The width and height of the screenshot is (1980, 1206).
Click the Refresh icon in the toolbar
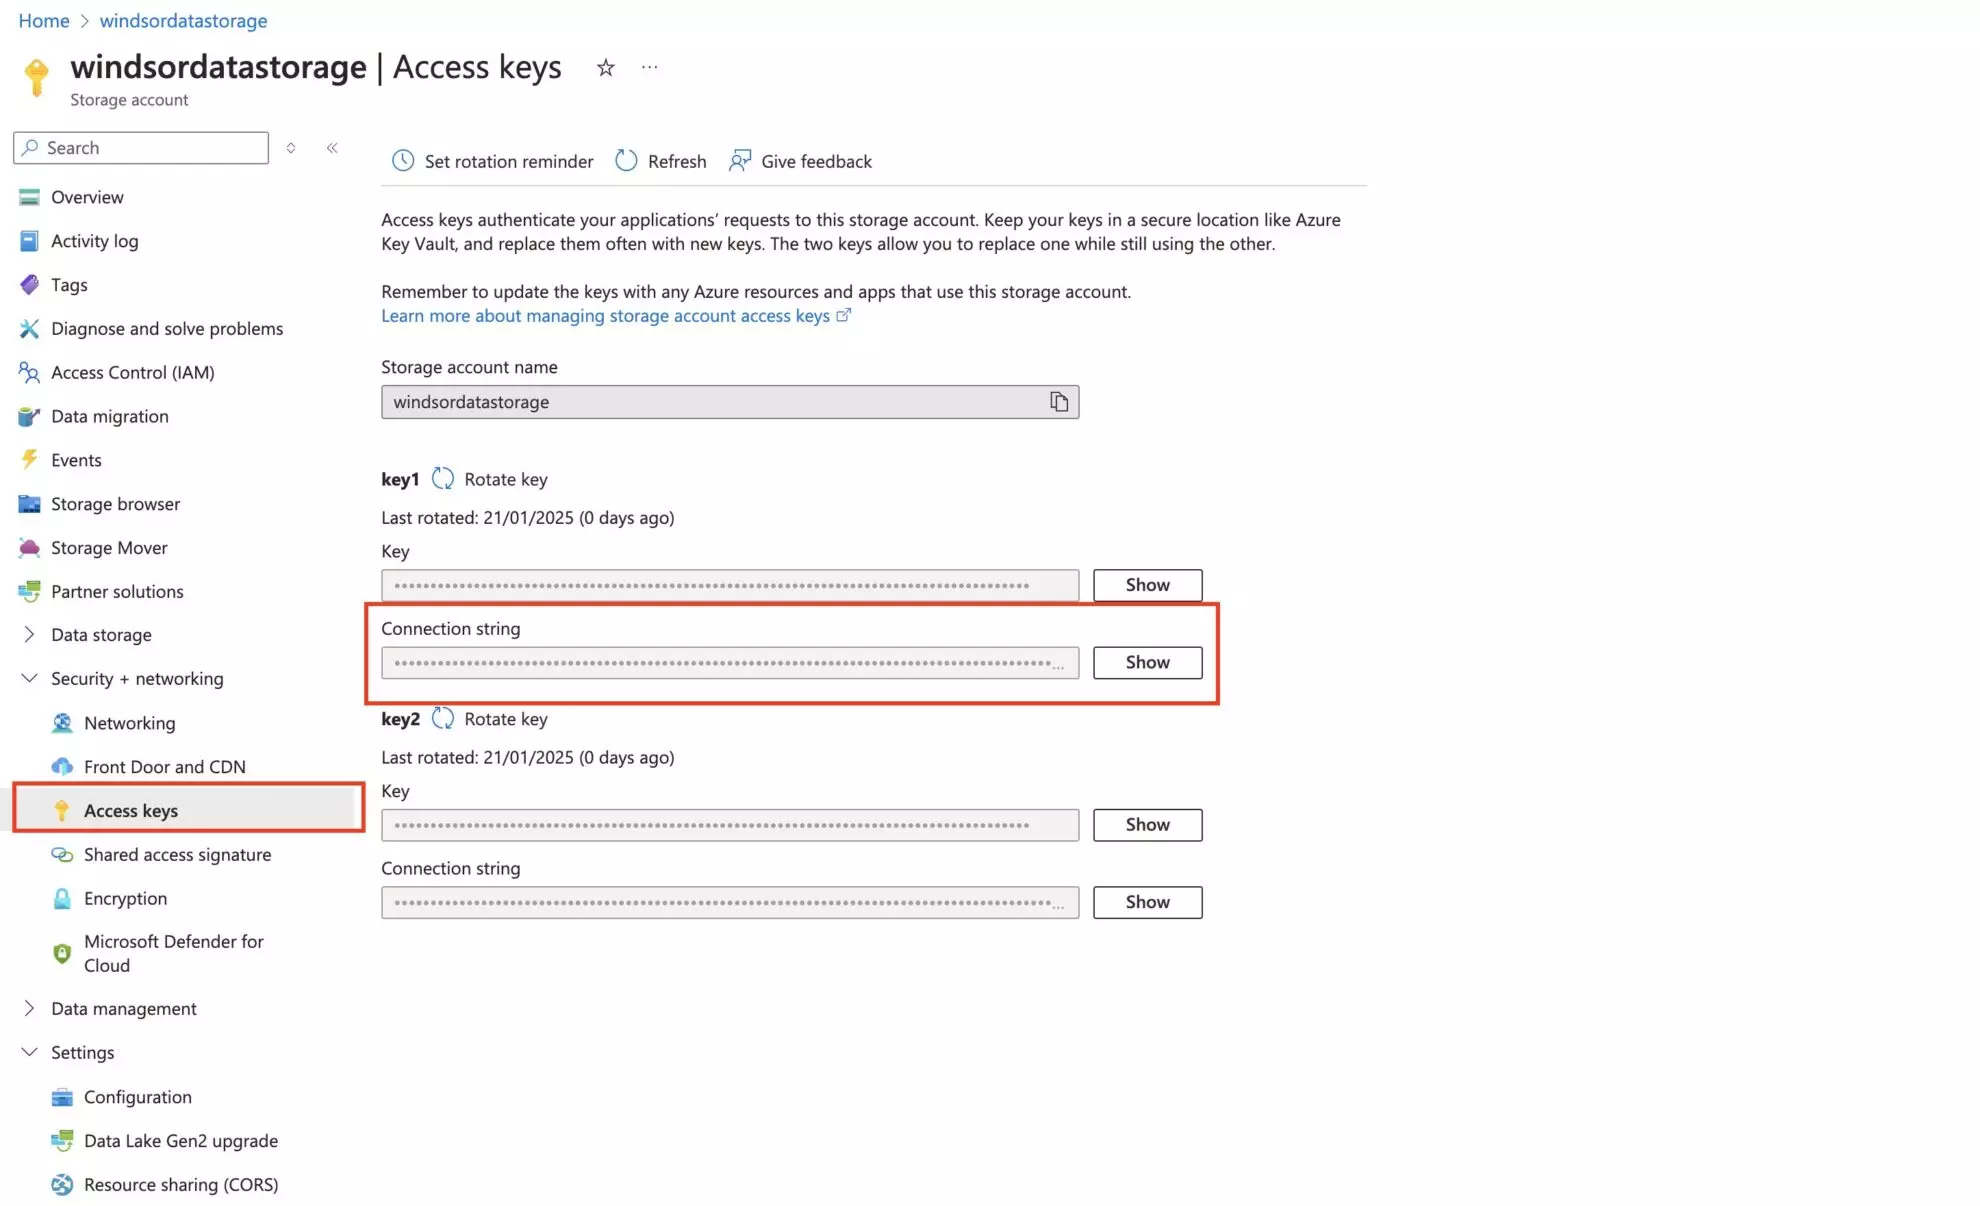(626, 160)
